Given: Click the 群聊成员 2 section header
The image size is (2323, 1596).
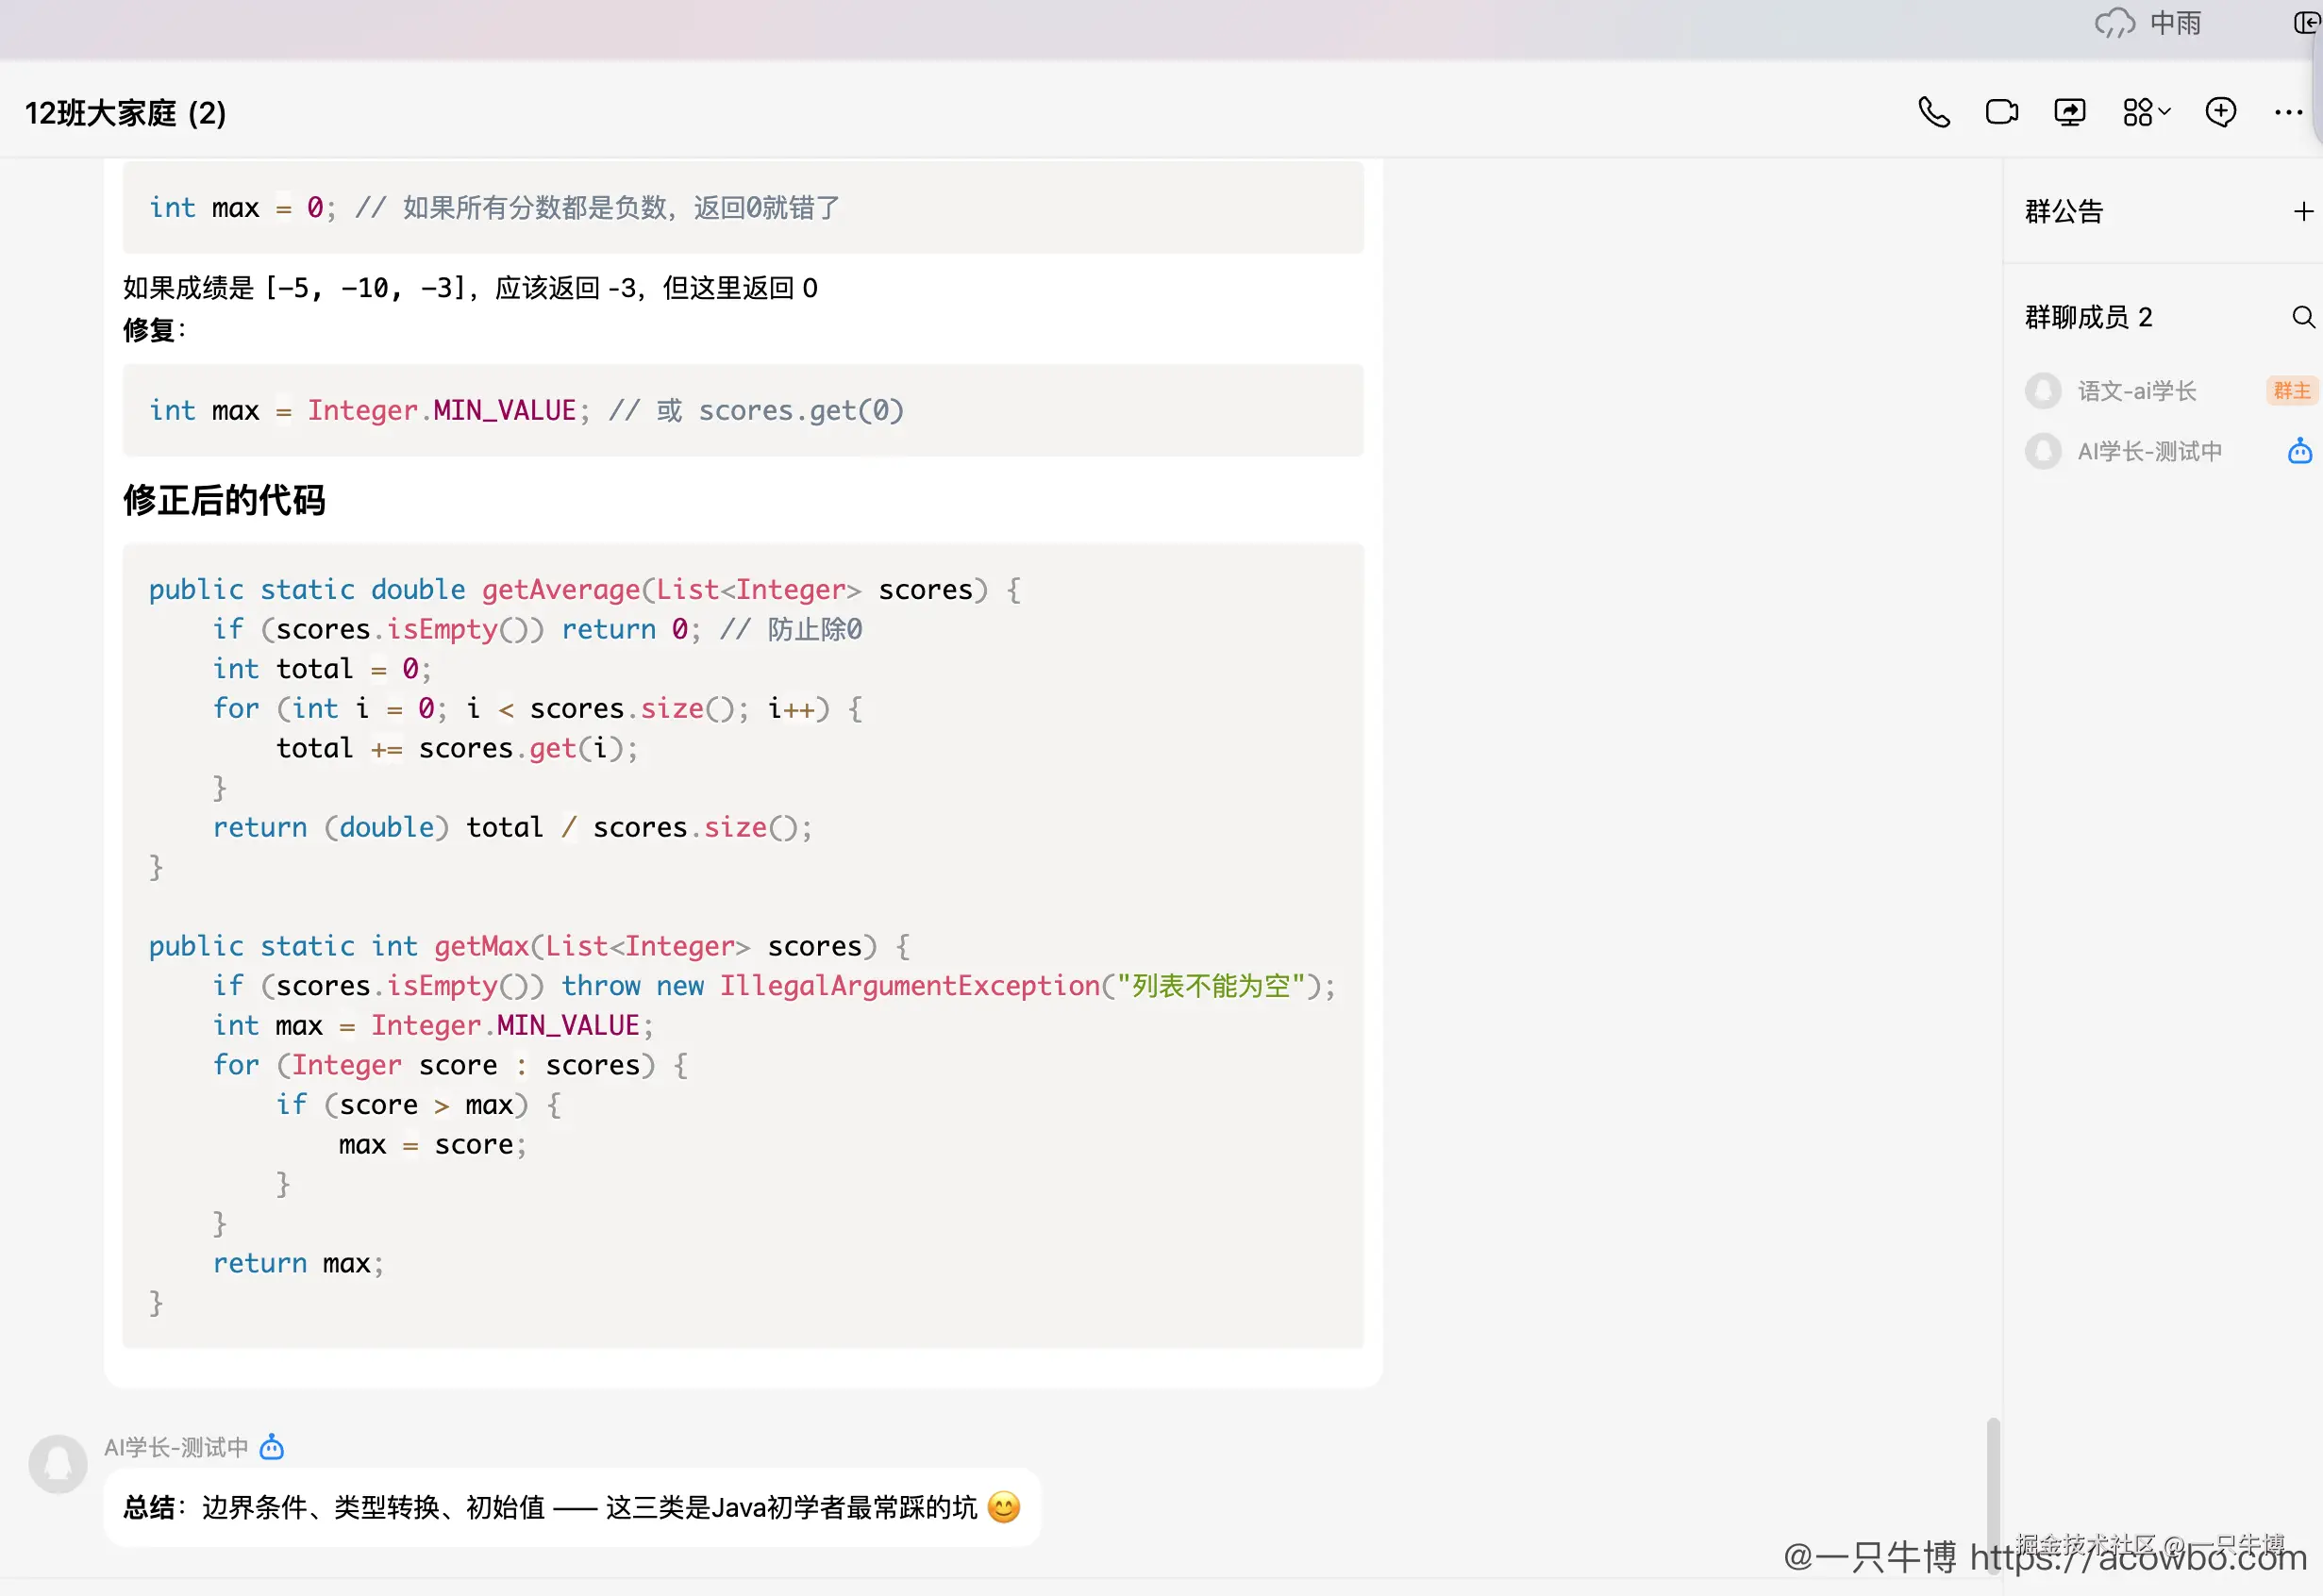Looking at the screenshot, I should coord(2088,317).
